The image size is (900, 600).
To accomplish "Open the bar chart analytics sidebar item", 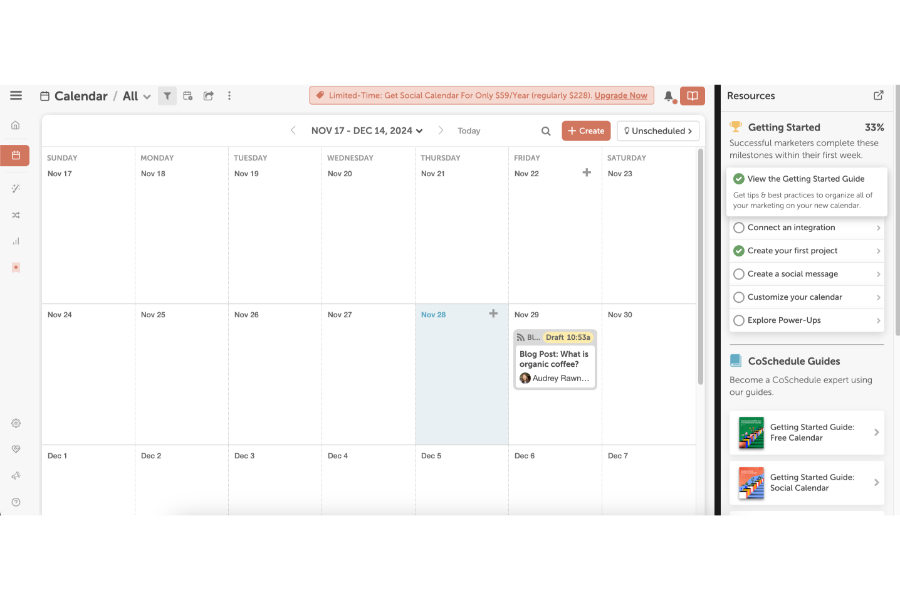I will click(15, 241).
